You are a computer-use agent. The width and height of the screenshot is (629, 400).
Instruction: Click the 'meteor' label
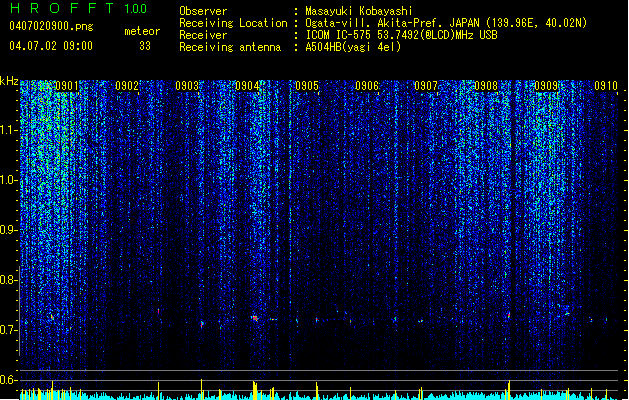point(142,31)
